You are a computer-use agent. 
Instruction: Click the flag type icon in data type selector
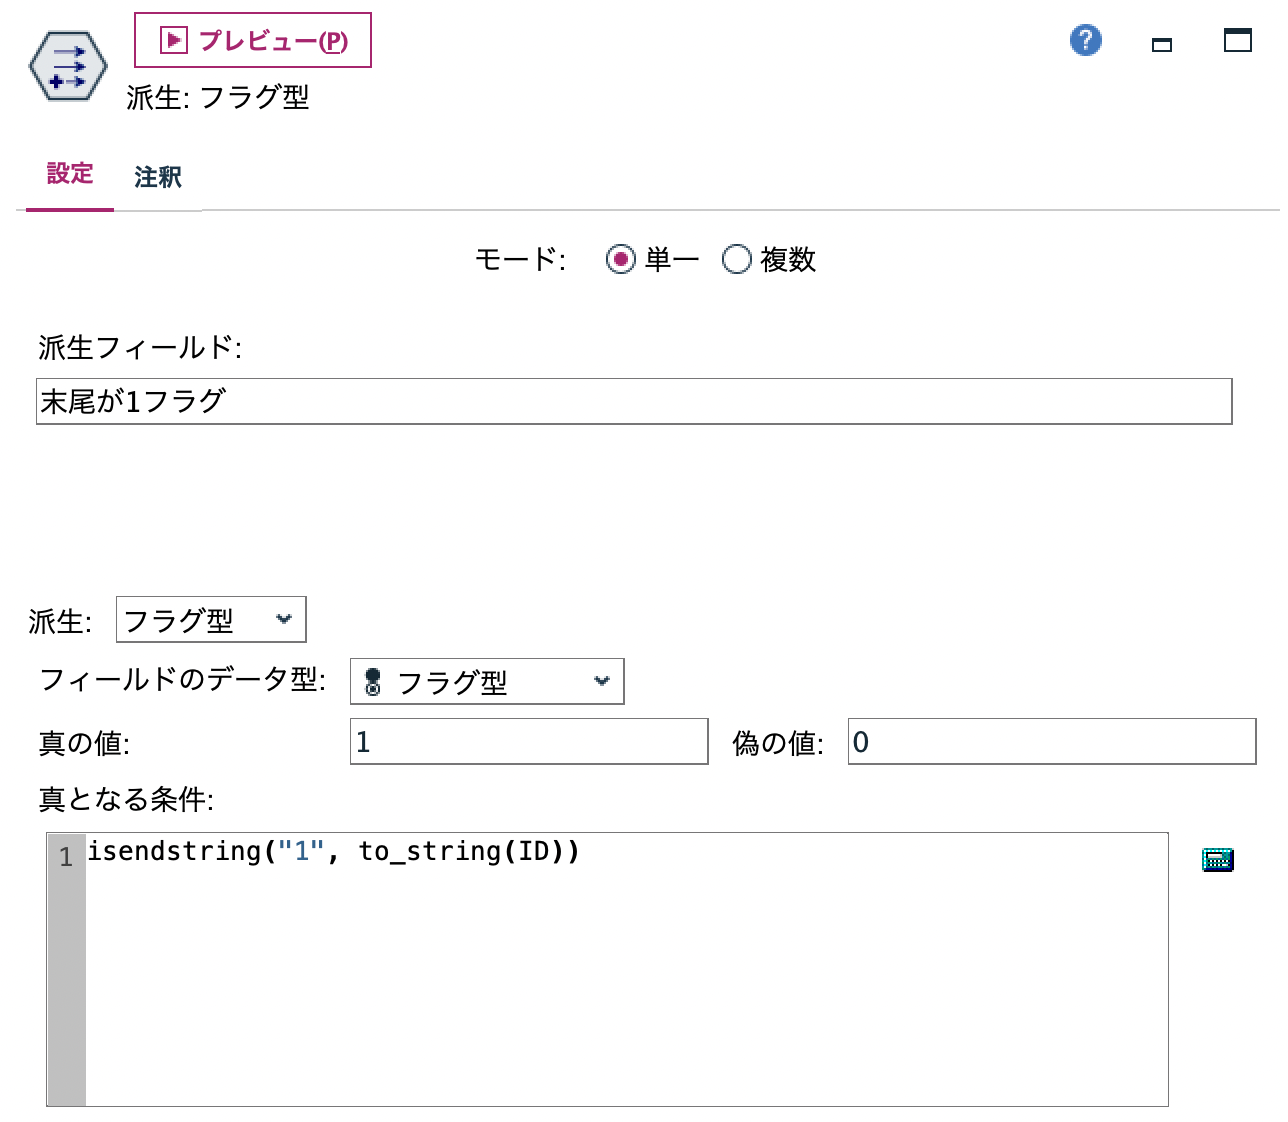(x=373, y=681)
